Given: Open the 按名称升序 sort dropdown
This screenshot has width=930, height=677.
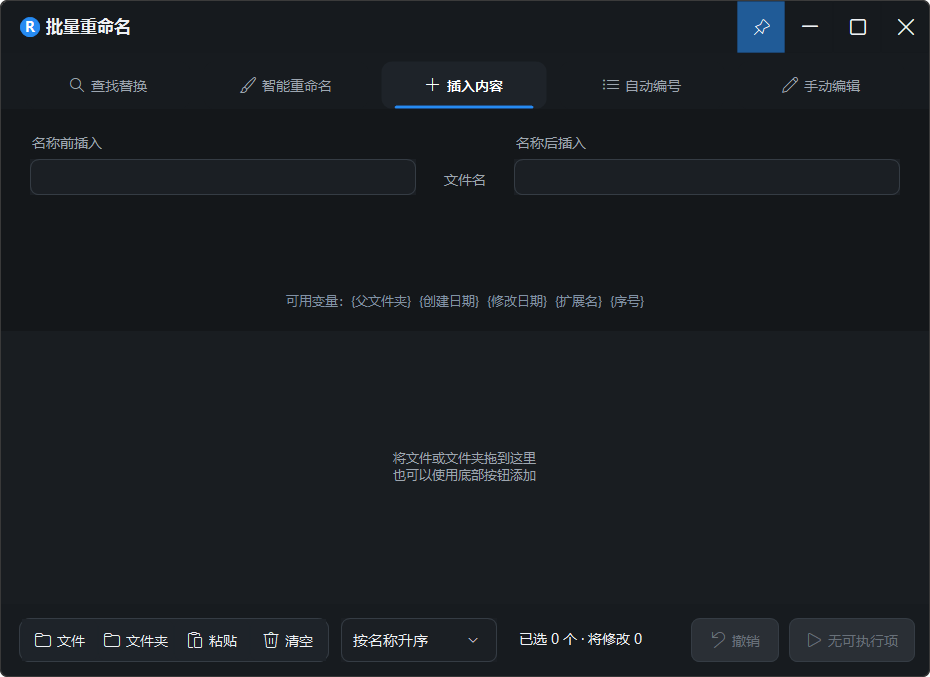Looking at the screenshot, I should [x=419, y=640].
